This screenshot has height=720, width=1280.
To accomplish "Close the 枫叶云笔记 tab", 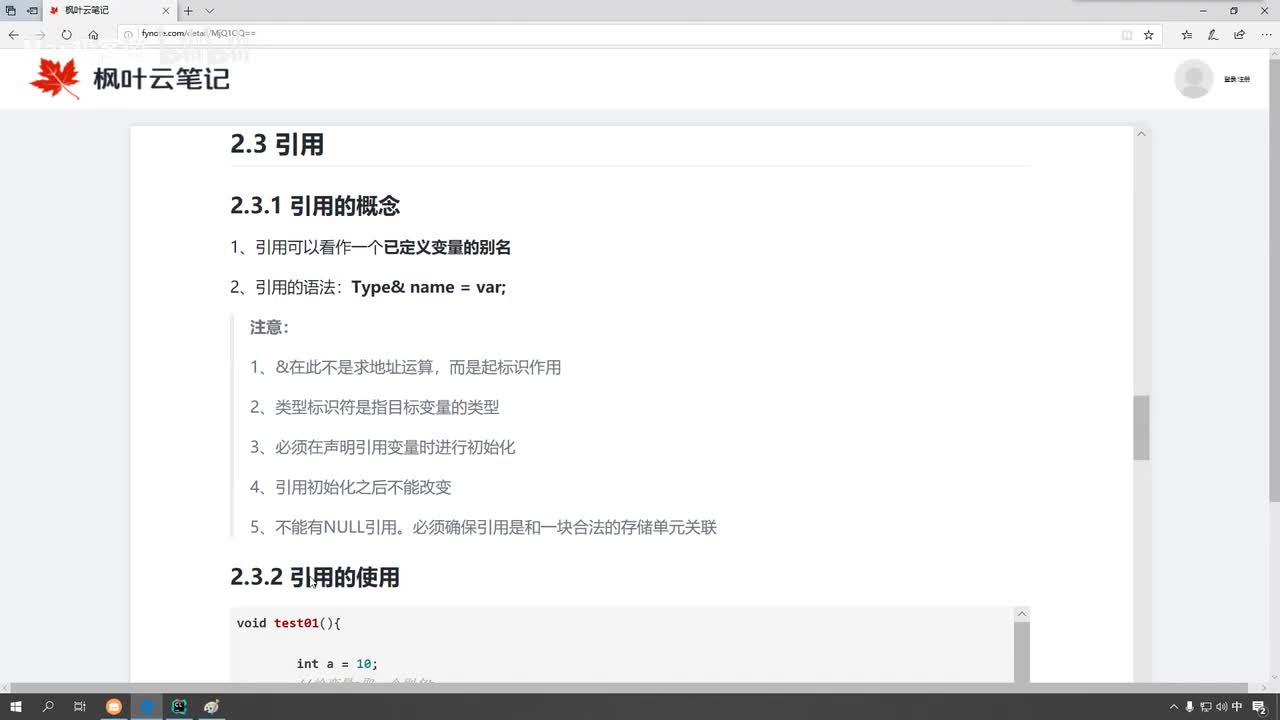I will 167,10.
